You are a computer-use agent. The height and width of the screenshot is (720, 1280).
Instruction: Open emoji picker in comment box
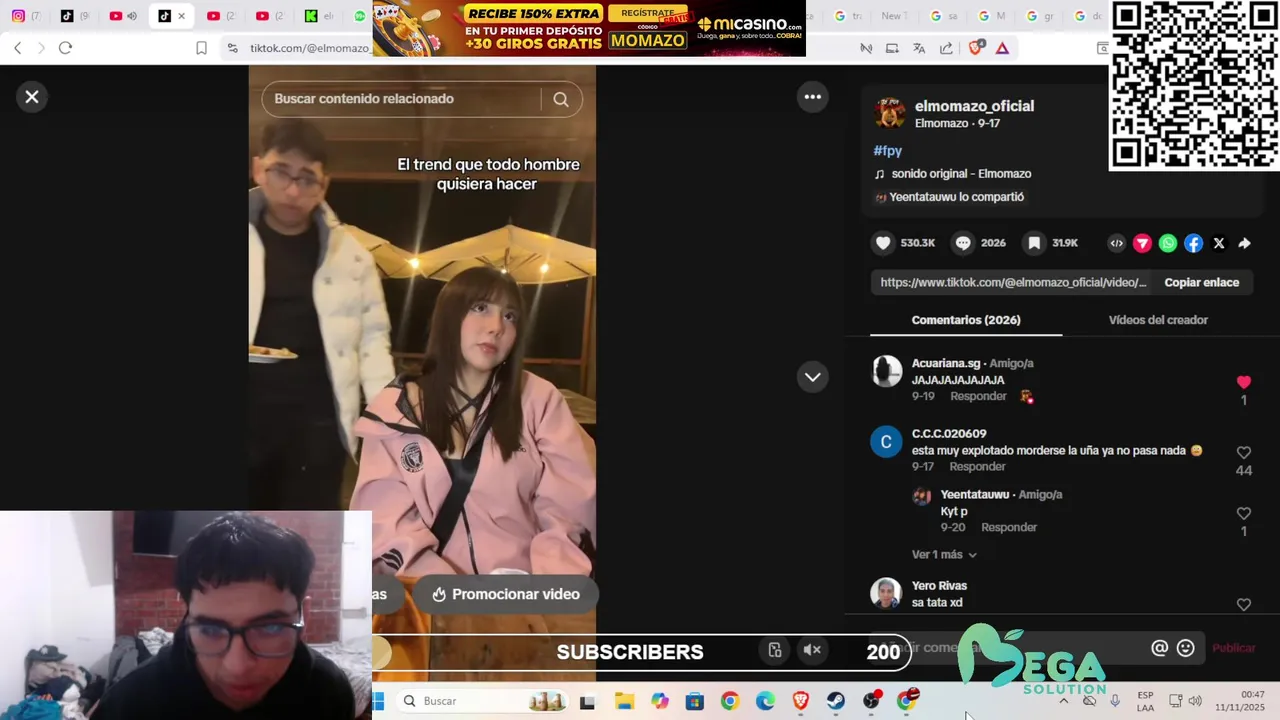point(1186,648)
